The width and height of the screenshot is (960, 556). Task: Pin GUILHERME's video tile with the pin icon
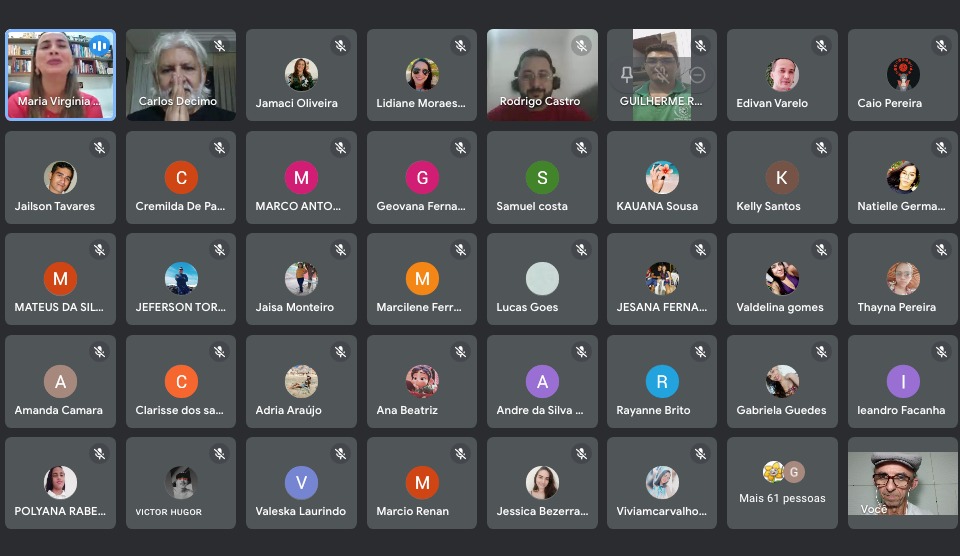tap(626, 75)
